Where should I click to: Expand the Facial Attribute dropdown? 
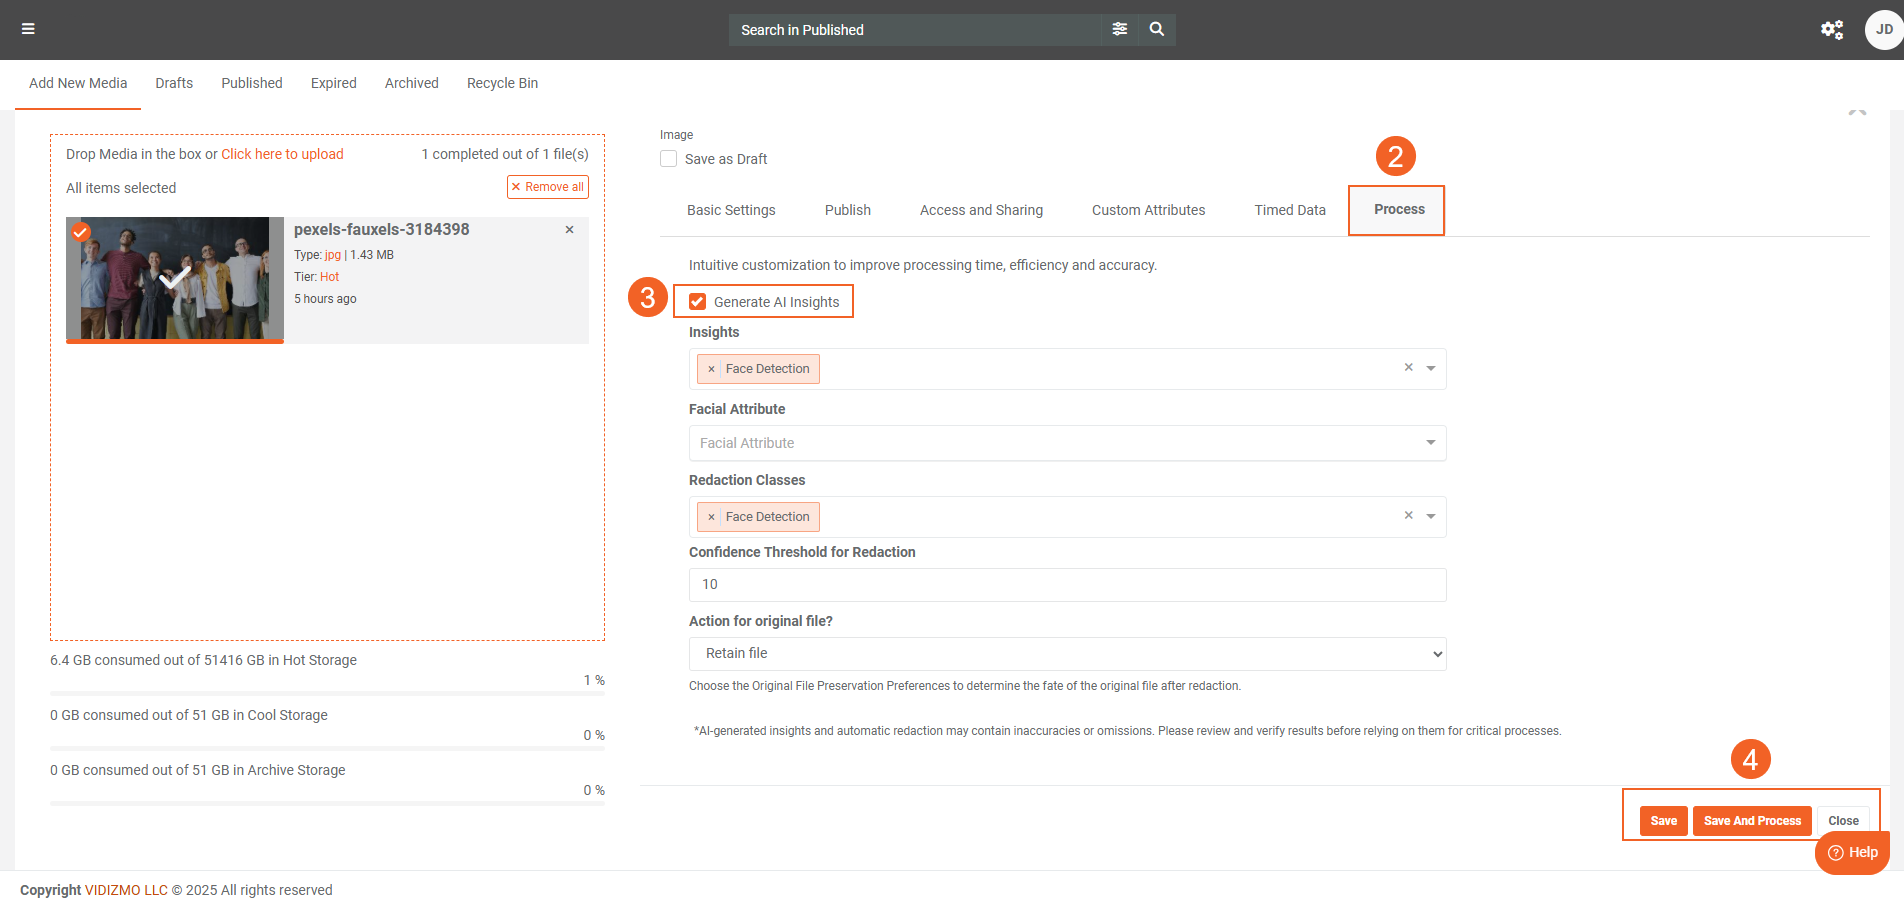click(1430, 443)
